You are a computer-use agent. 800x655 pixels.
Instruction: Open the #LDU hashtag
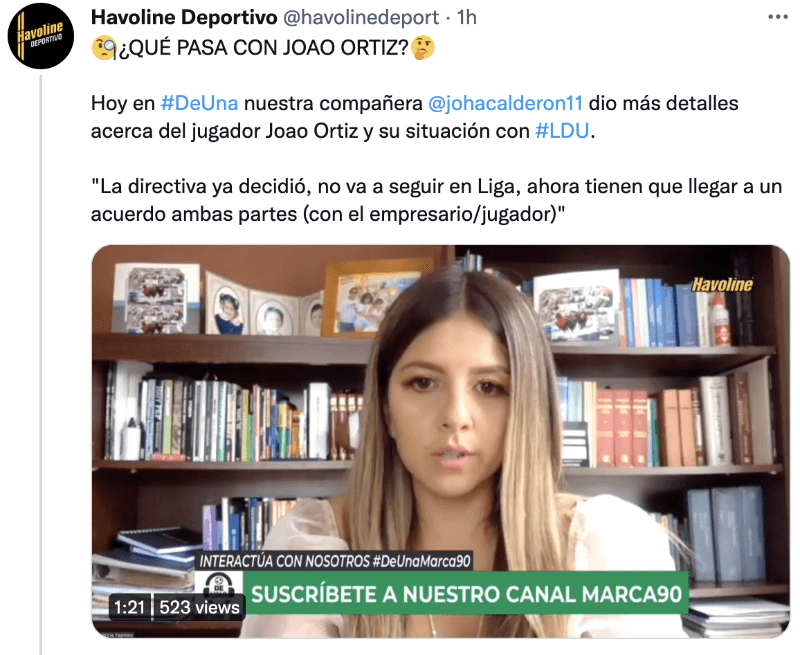tap(562, 131)
